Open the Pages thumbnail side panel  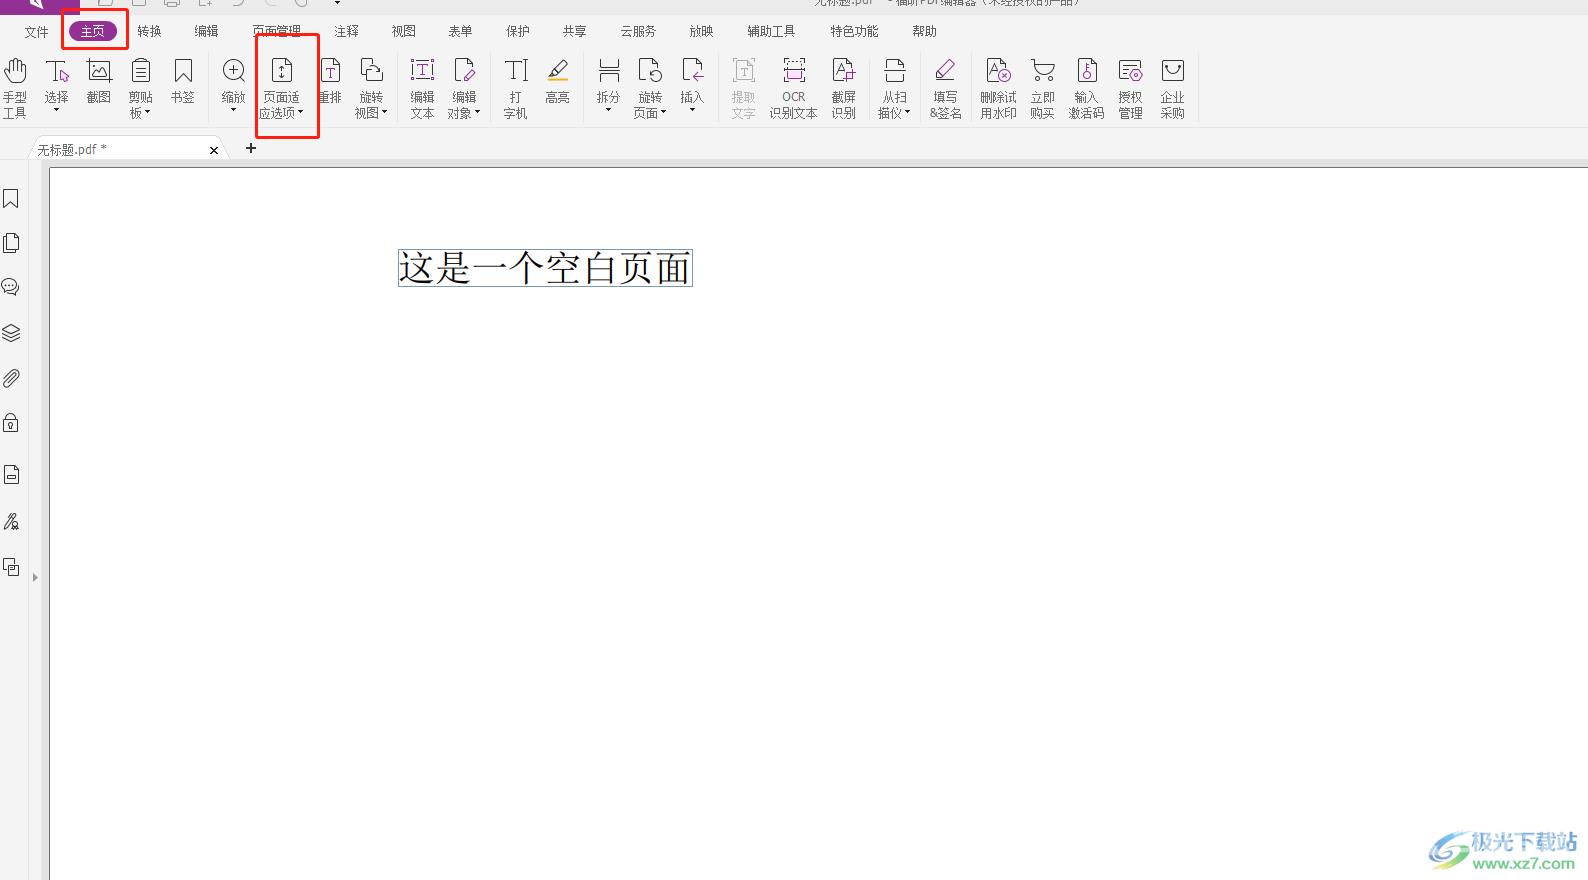click(x=11, y=243)
